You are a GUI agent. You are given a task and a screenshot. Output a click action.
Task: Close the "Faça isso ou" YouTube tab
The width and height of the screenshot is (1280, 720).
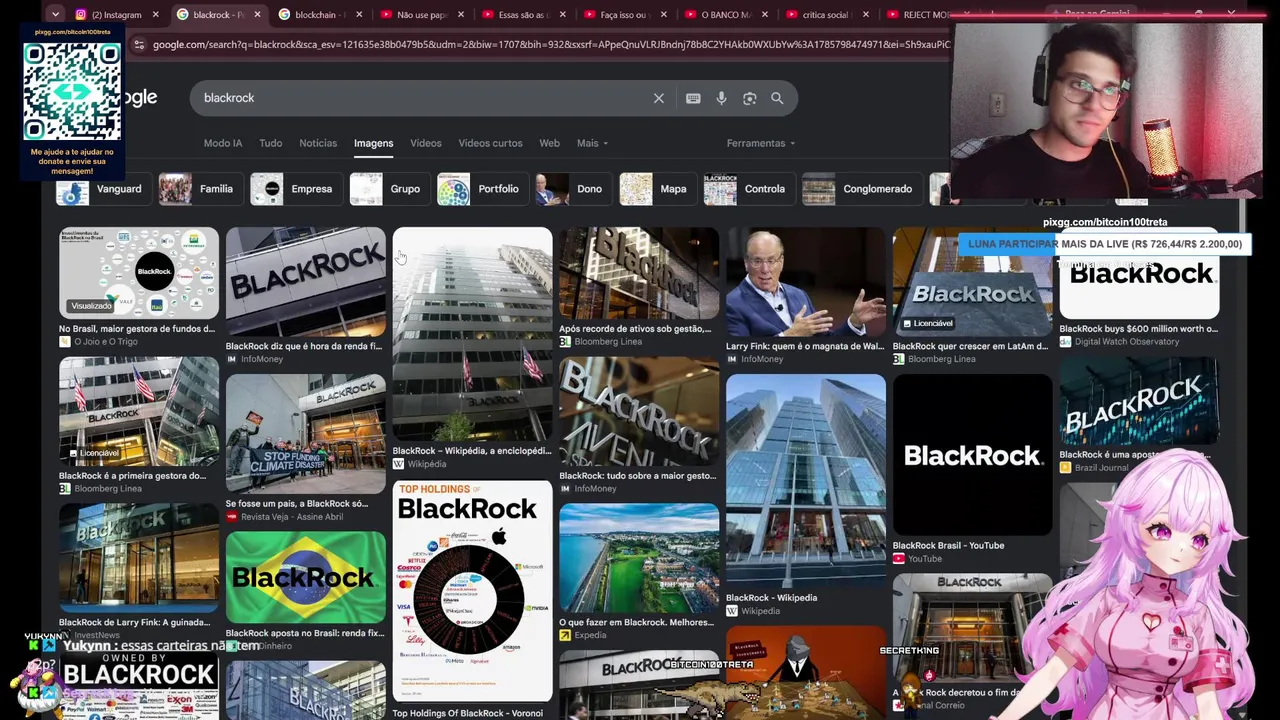point(663,15)
